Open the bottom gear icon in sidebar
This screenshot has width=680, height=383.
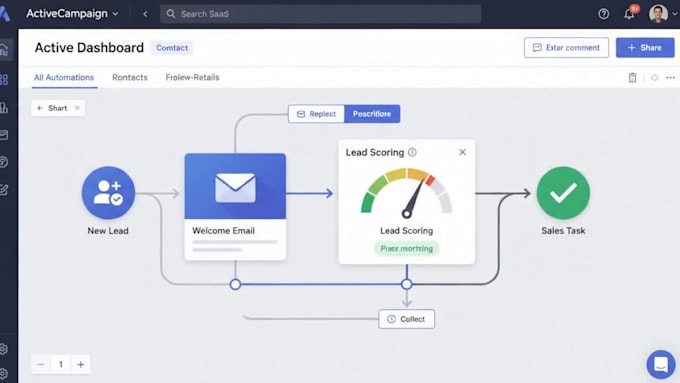tap(3, 373)
